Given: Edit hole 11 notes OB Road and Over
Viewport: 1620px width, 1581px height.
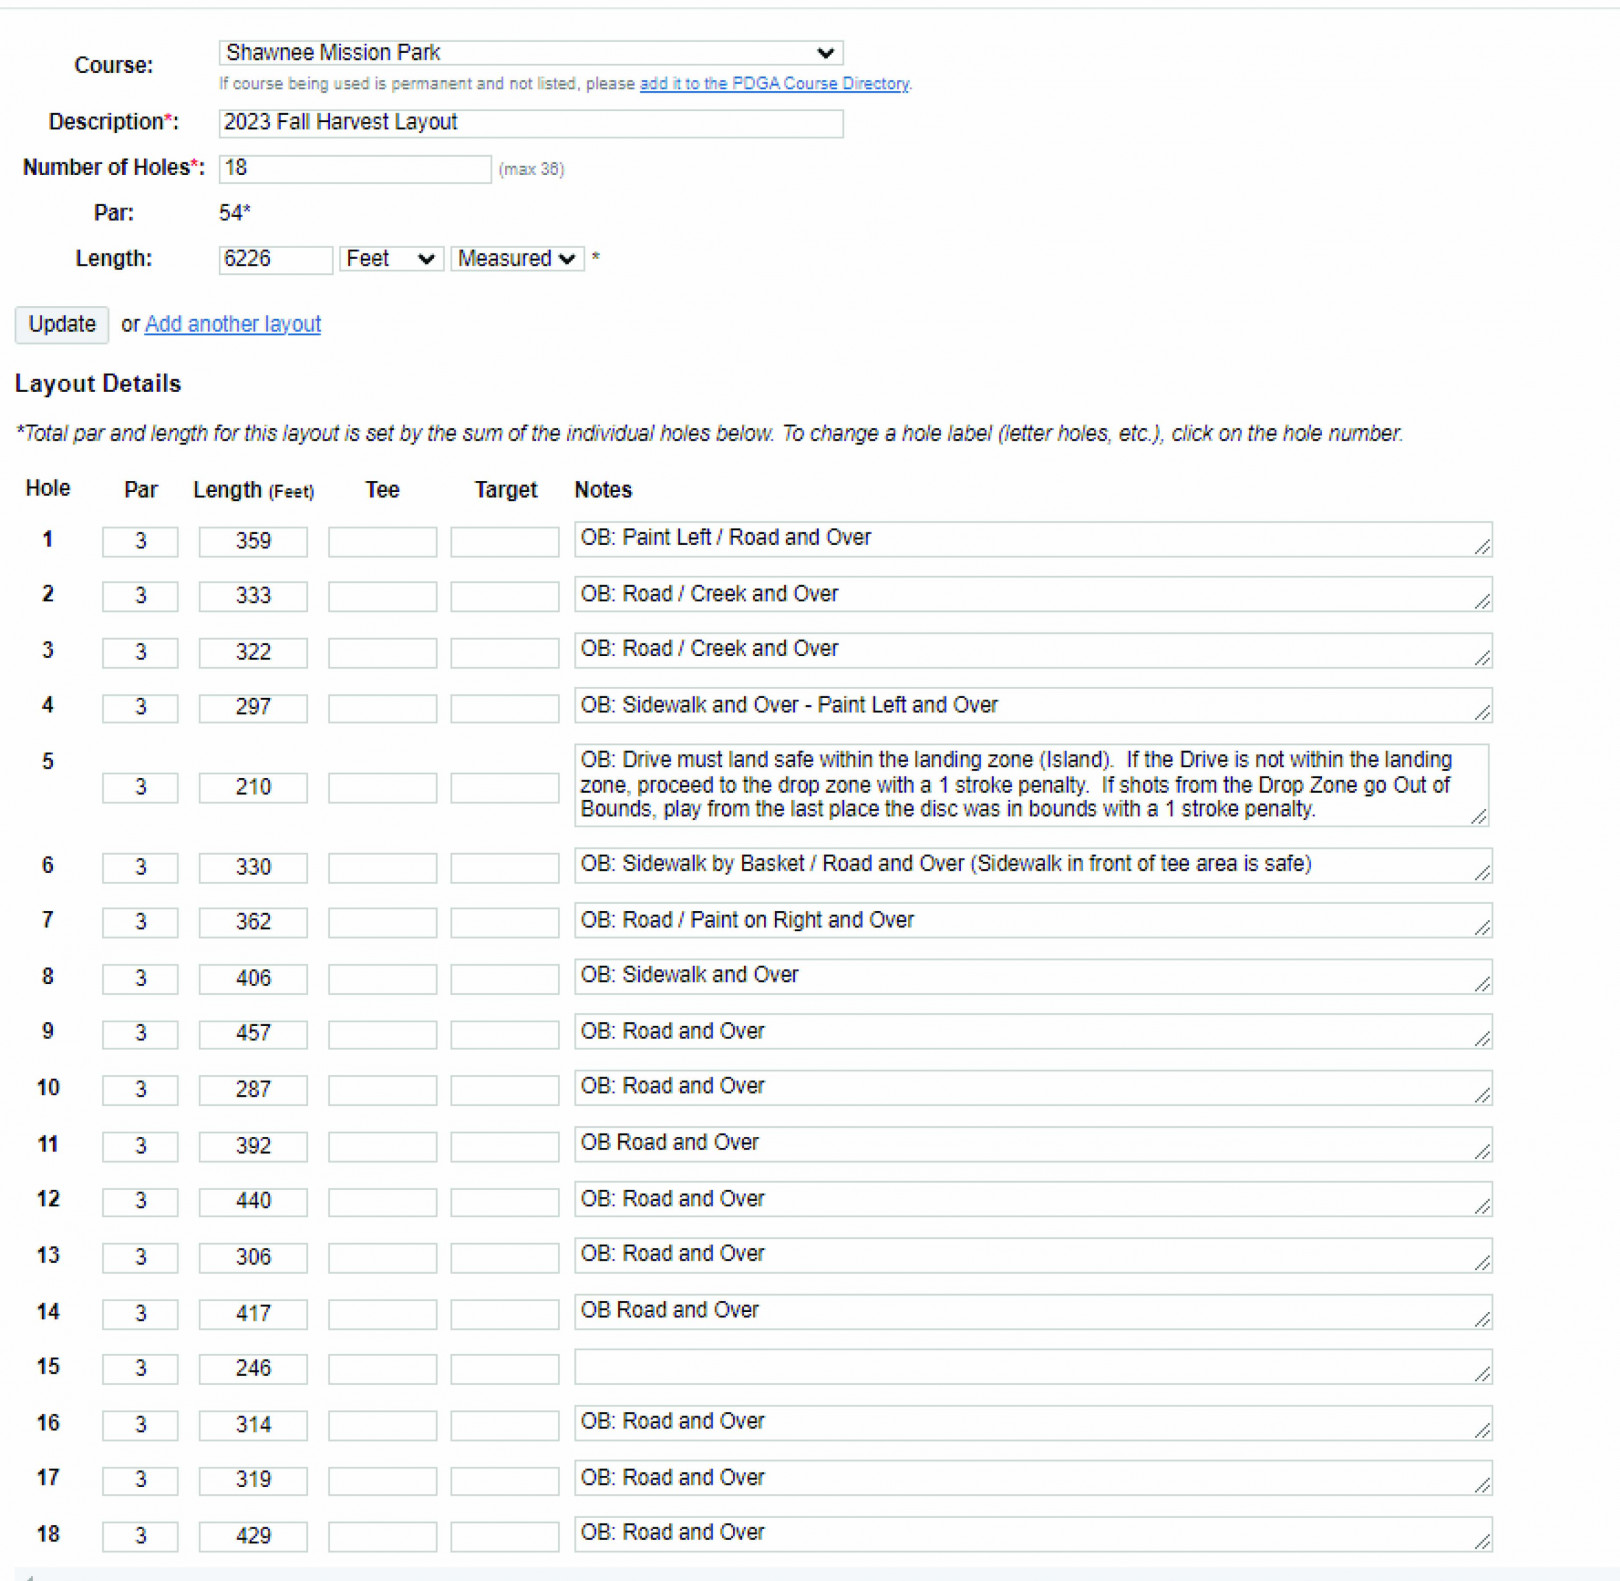Looking at the screenshot, I should click(x=1033, y=1144).
